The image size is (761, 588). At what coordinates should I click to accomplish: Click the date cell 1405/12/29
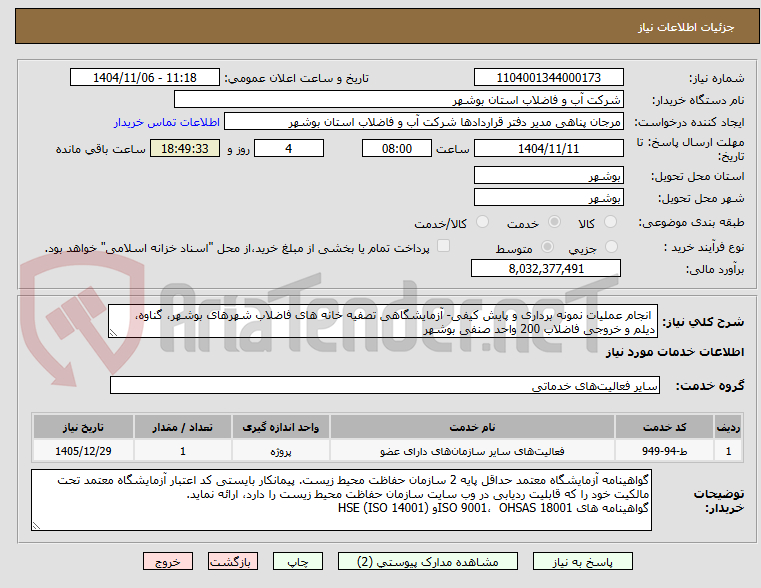click(x=83, y=451)
